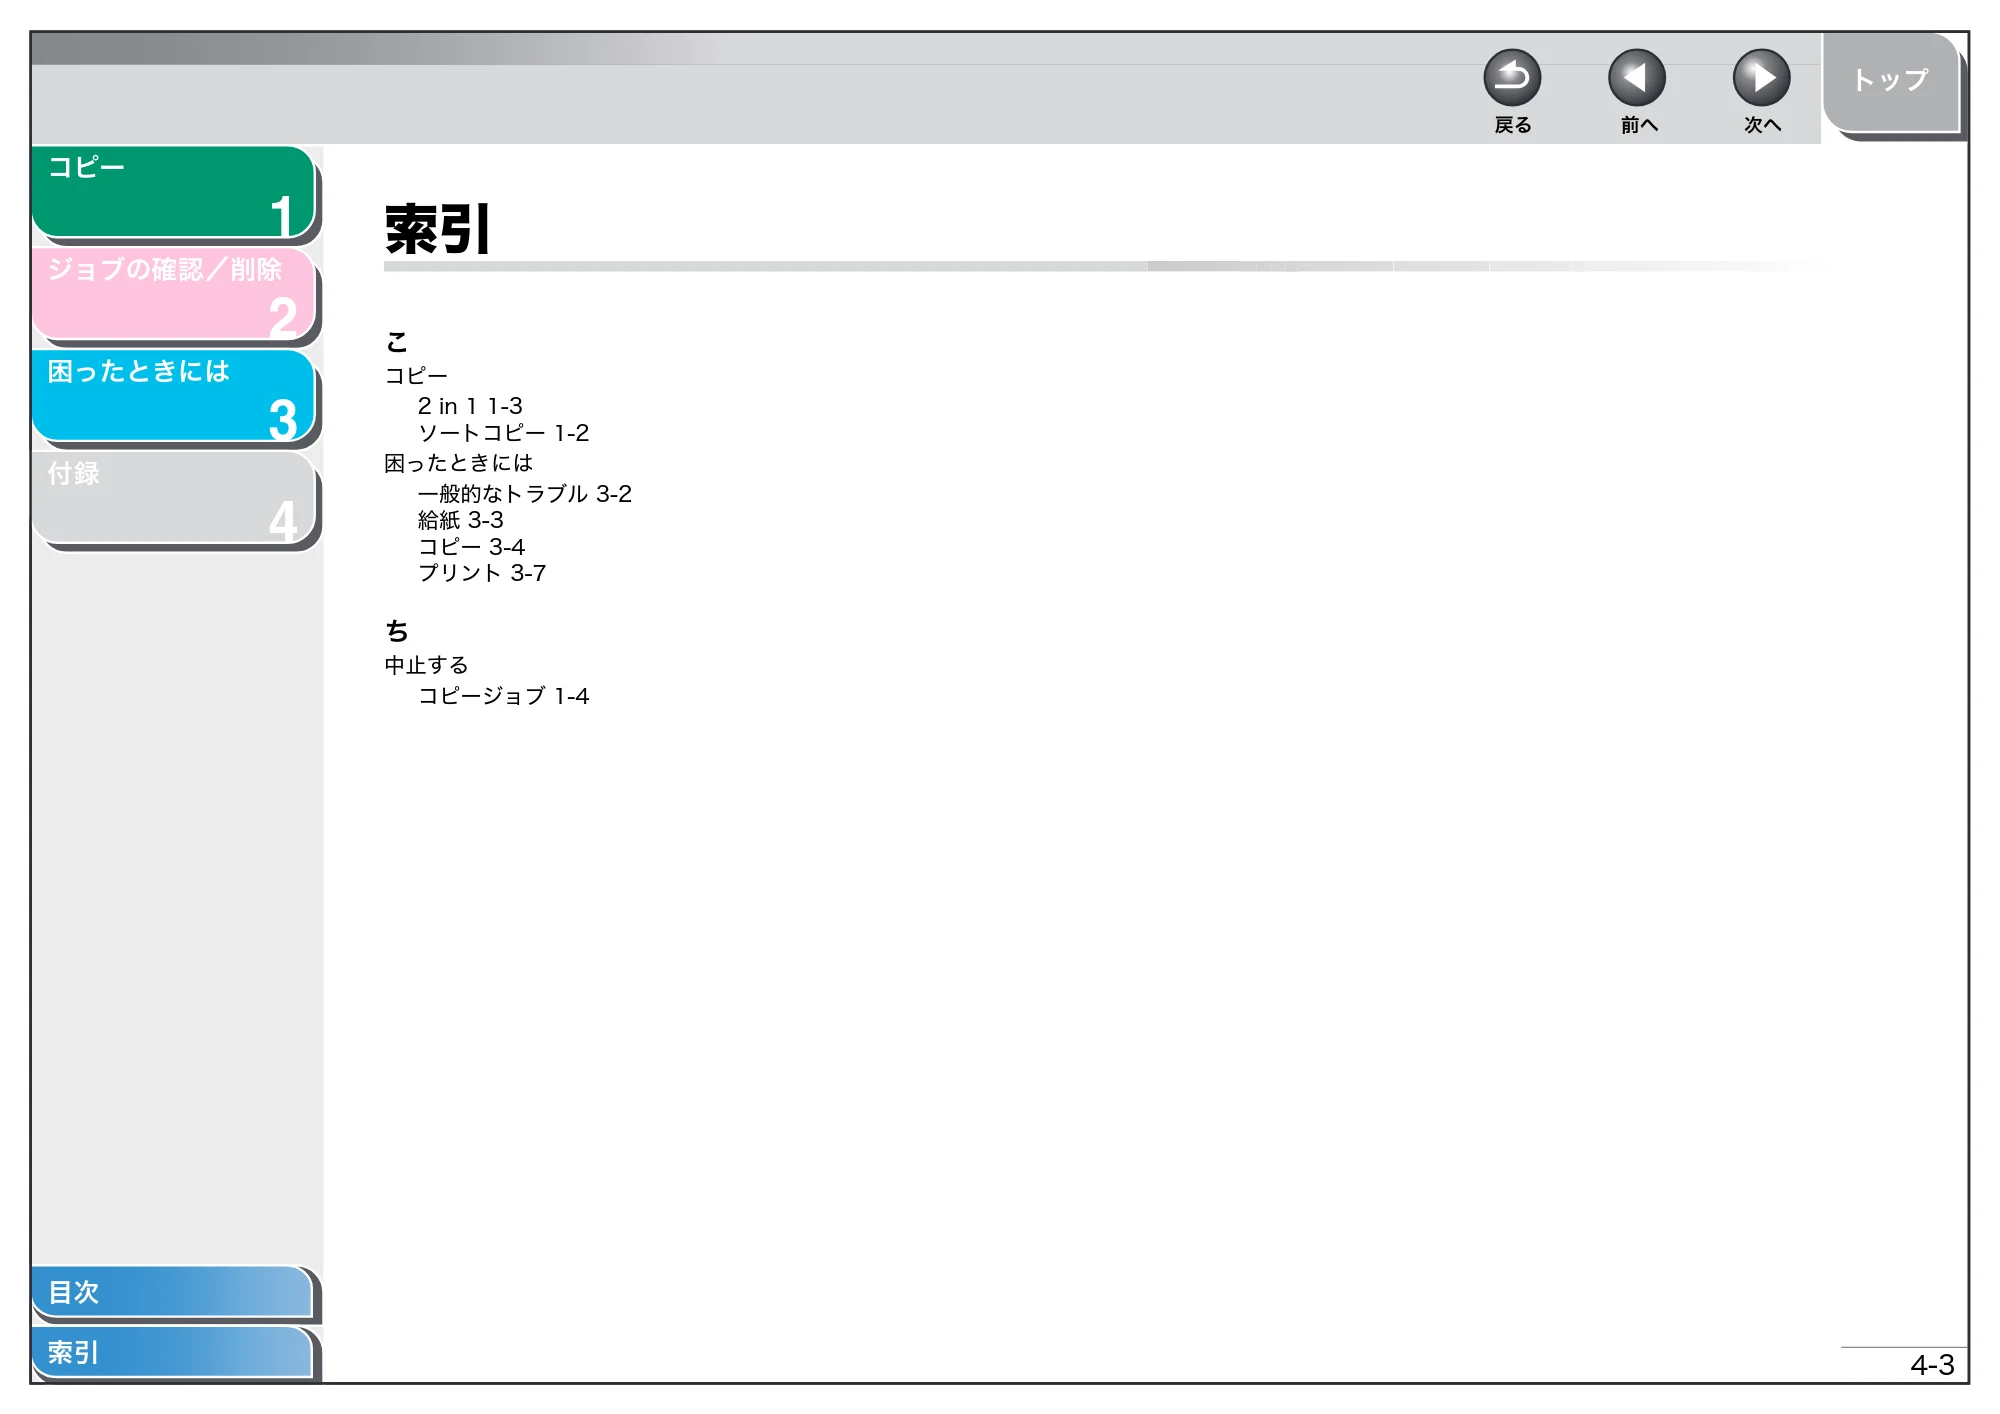This screenshot has height=1414, width=2000.
Task: Click the こ section letter heading
Action: click(x=397, y=342)
